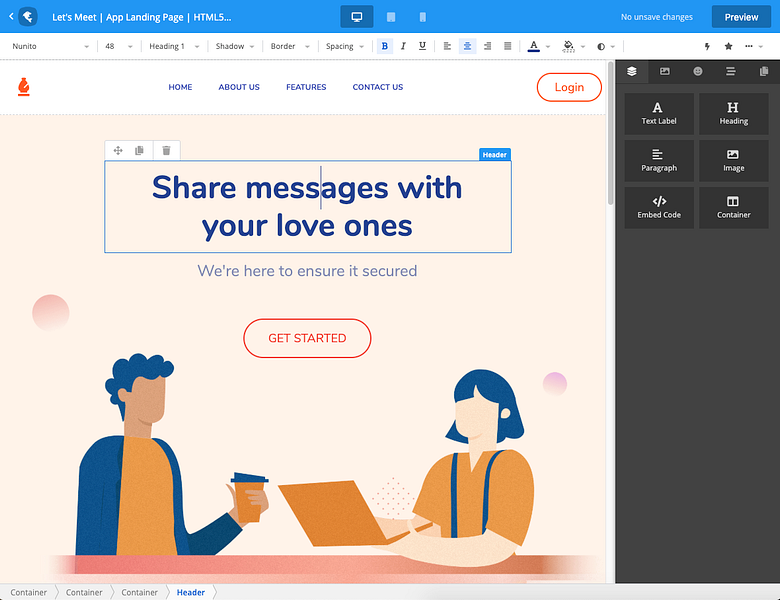Switch to mobile preview mode
This screenshot has width=780, height=600.
[x=422, y=17]
